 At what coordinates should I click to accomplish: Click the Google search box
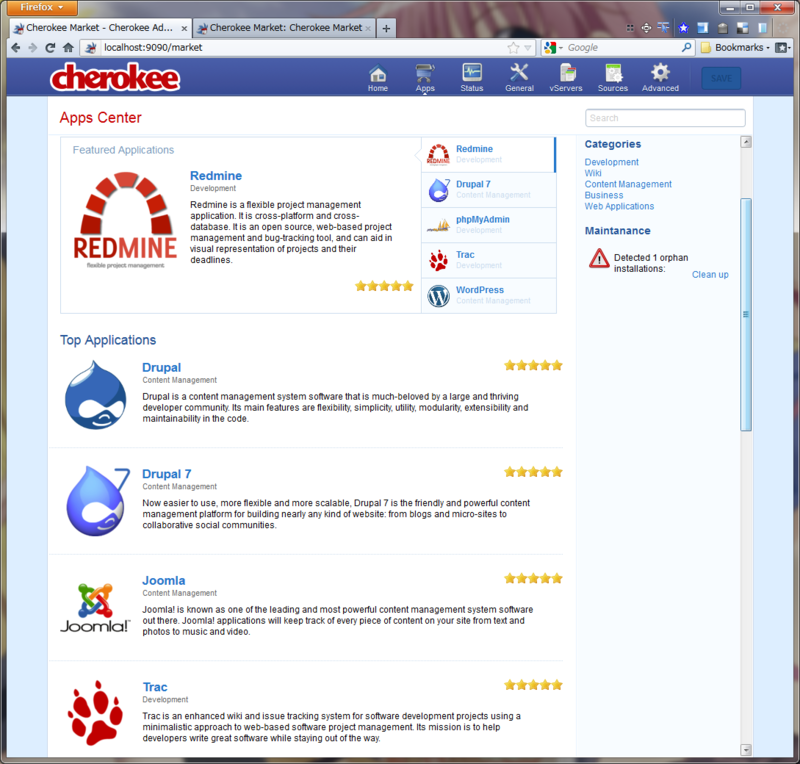click(622, 47)
